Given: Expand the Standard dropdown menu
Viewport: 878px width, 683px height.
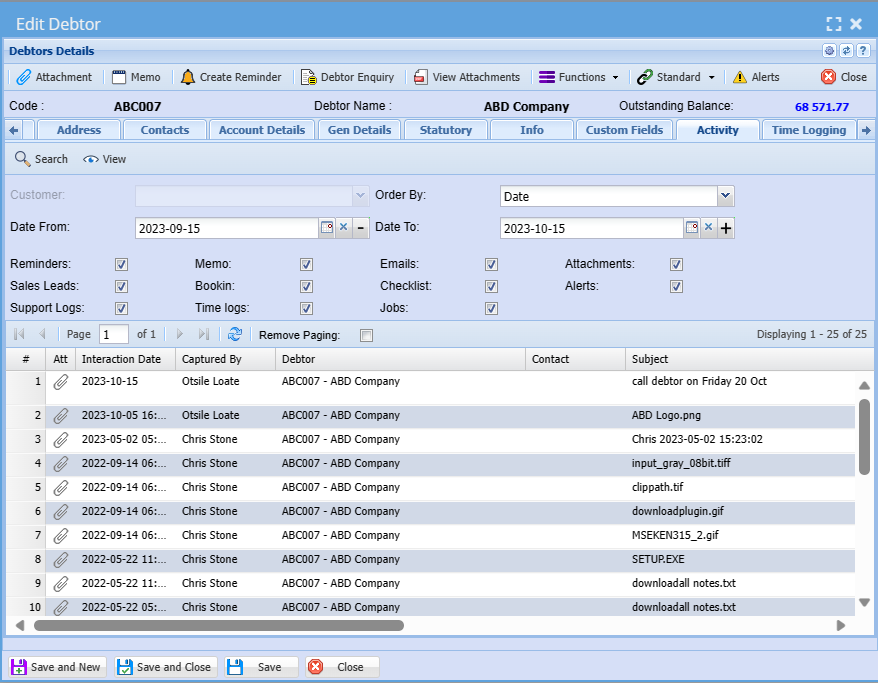Looking at the screenshot, I should tap(677, 77).
